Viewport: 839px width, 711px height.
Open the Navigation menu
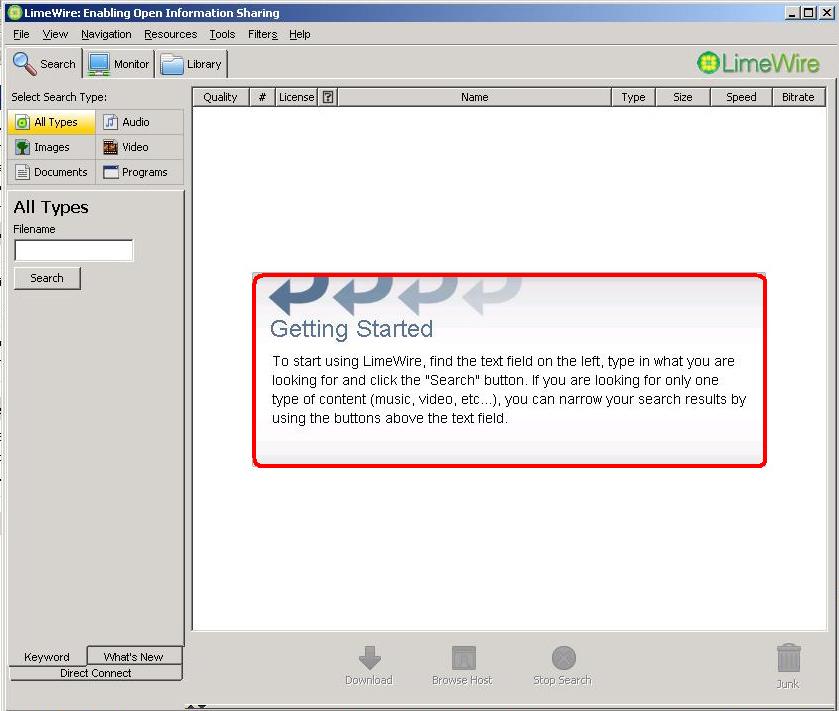tap(106, 34)
